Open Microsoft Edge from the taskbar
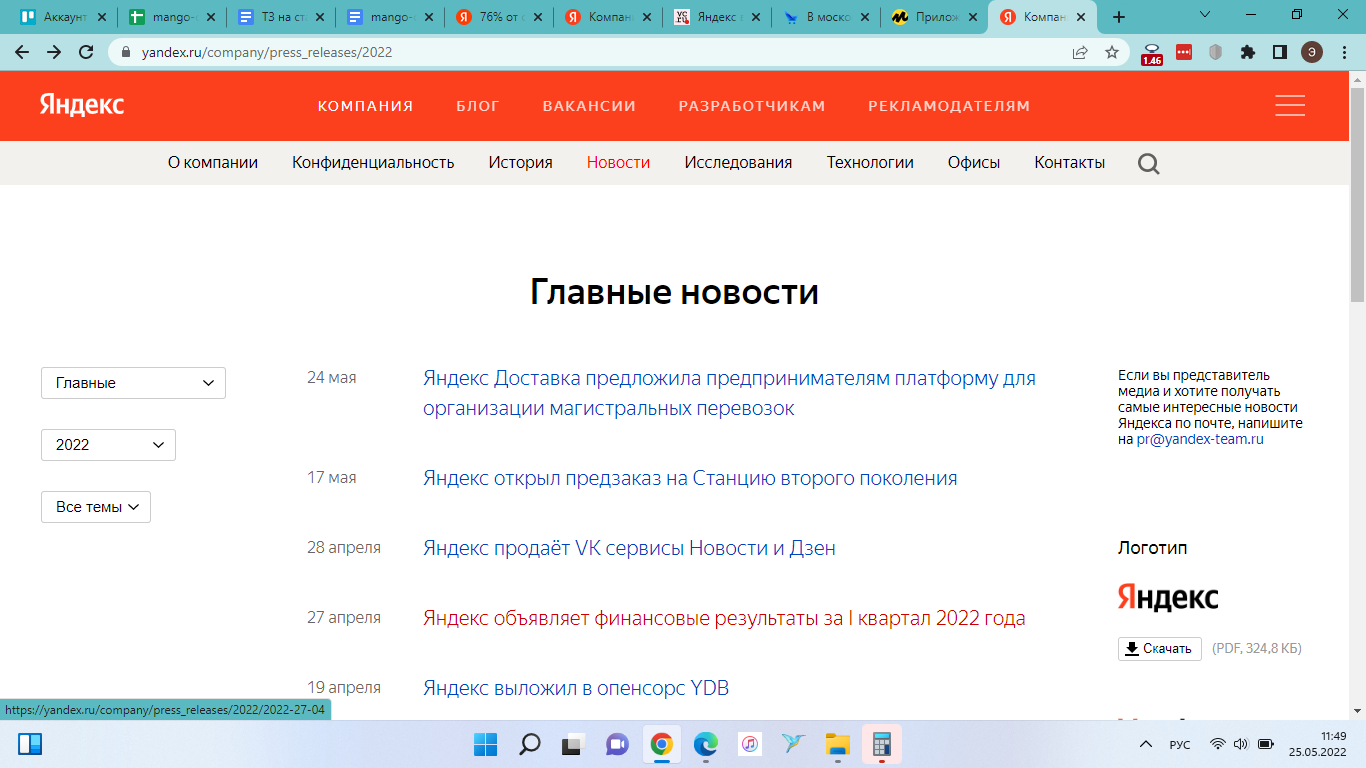The width and height of the screenshot is (1366, 768). pyautogui.click(x=705, y=744)
